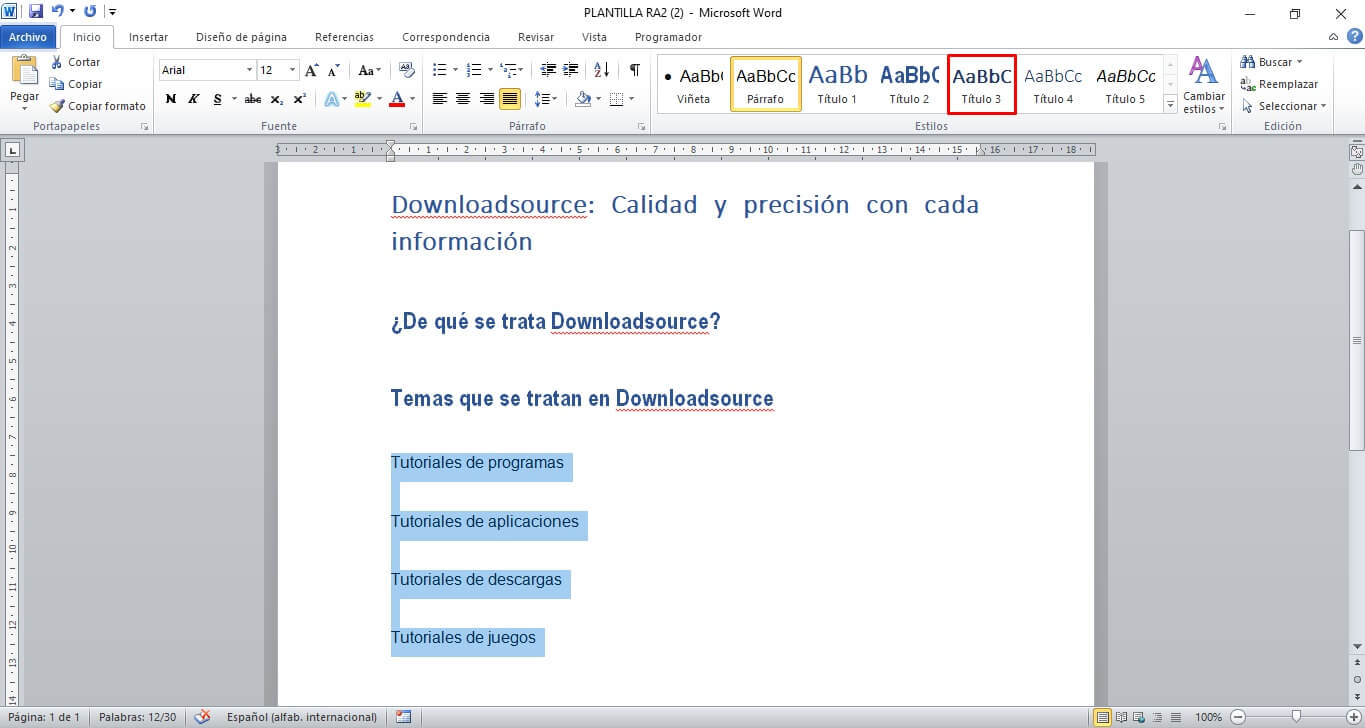Click the Save icon in quick access toolbar
This screenshot has width=1365, height=728.
pos(36,12)
